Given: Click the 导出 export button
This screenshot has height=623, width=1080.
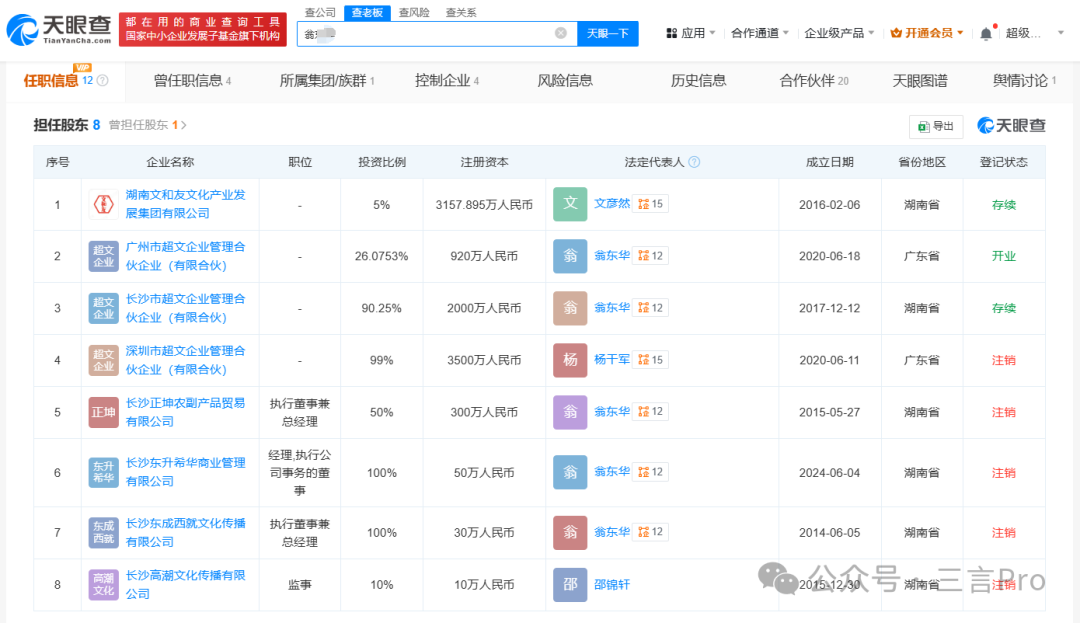Looking at the screenshot, I should [x=936, y=126].
